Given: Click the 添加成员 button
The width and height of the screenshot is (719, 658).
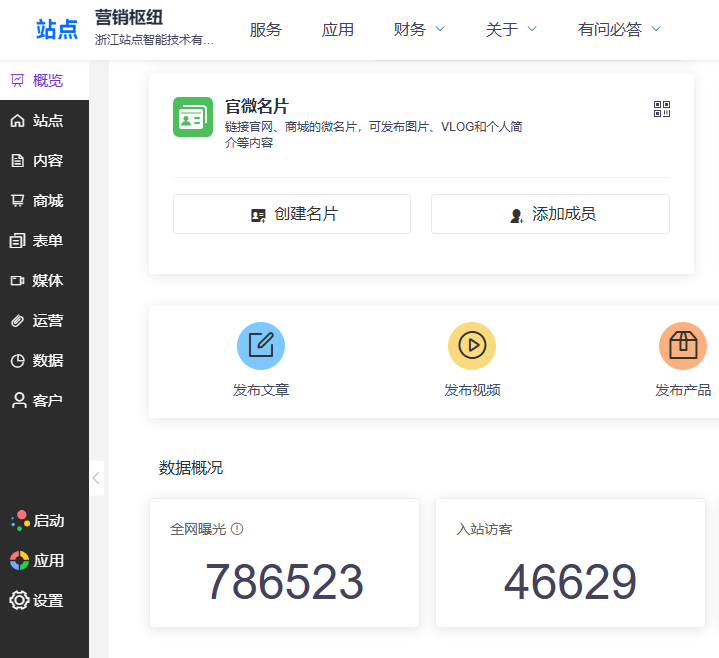Looking at the screenshot, I should [x=550, y=214].
